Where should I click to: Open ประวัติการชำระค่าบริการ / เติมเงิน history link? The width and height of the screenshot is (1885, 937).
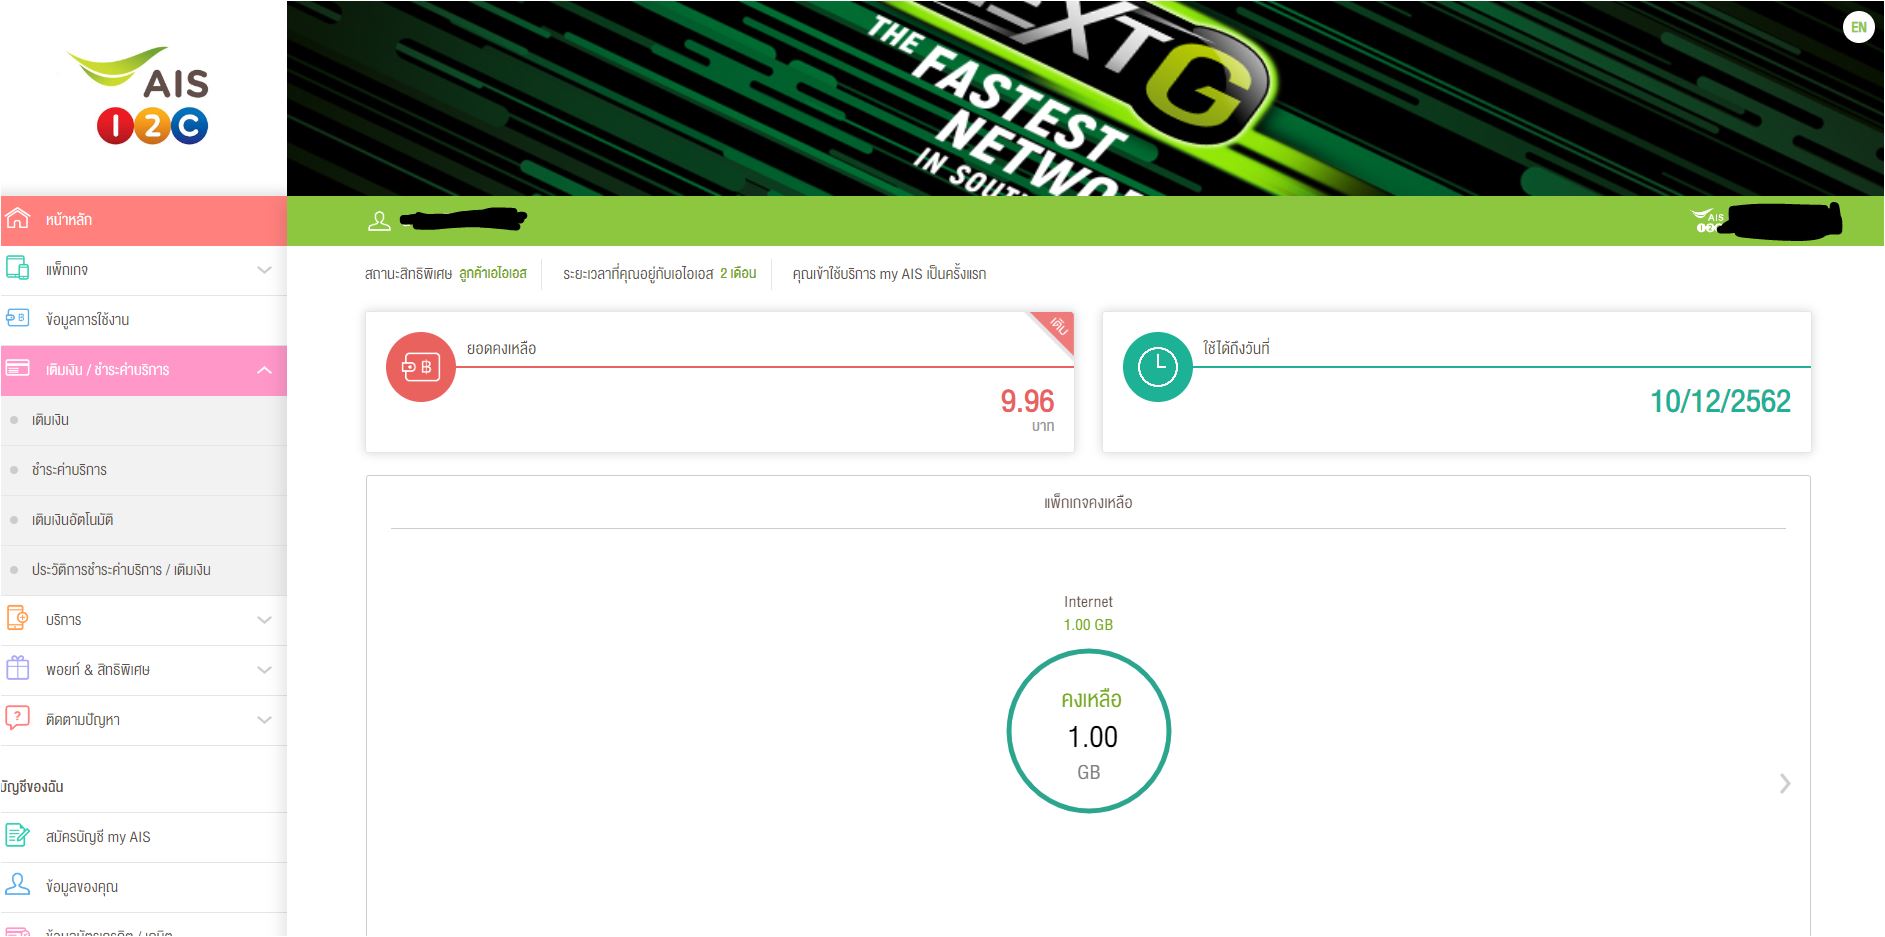point(121,570)
